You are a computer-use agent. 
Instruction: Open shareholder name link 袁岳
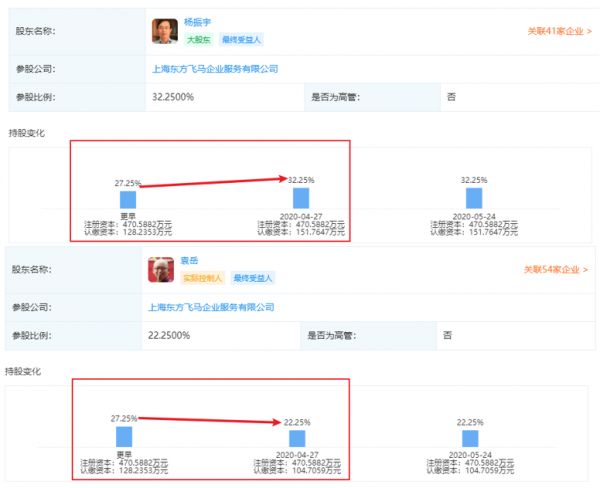coord(189,260)
